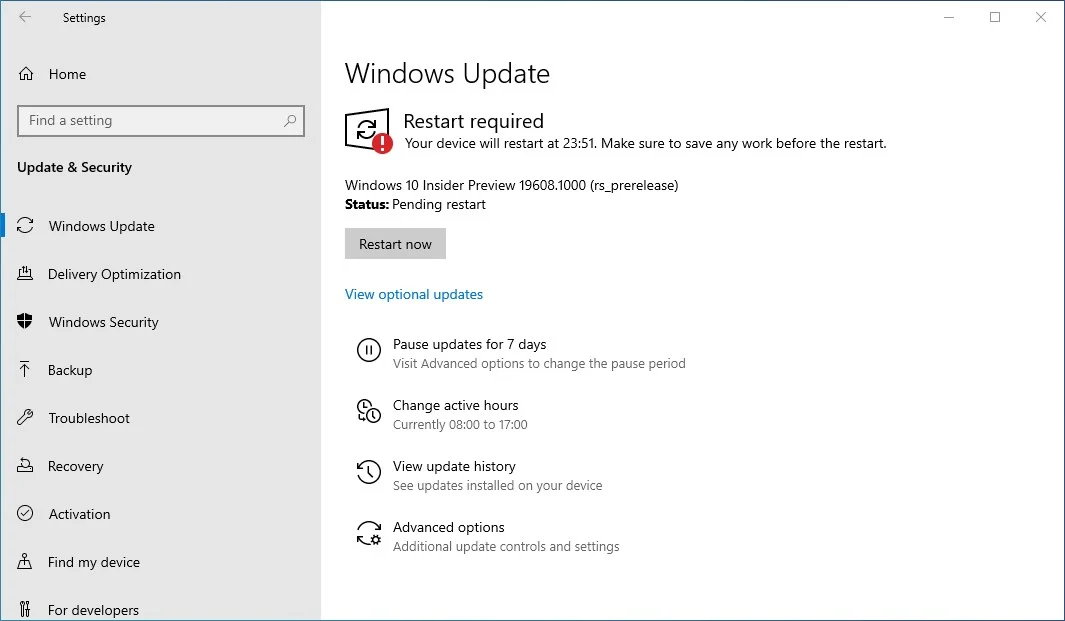Click the Activation checkmark icon
1065x621 pixels.
point(25,514)
